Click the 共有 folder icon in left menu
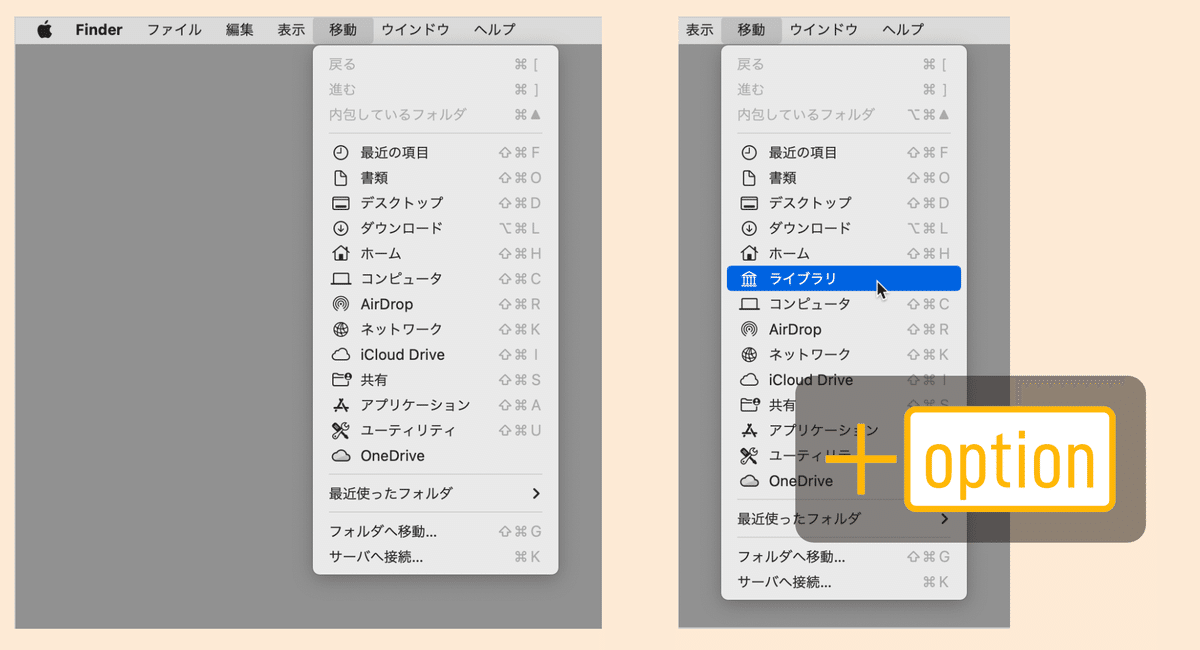This screenshot has width=1200, height=650. 341,380
